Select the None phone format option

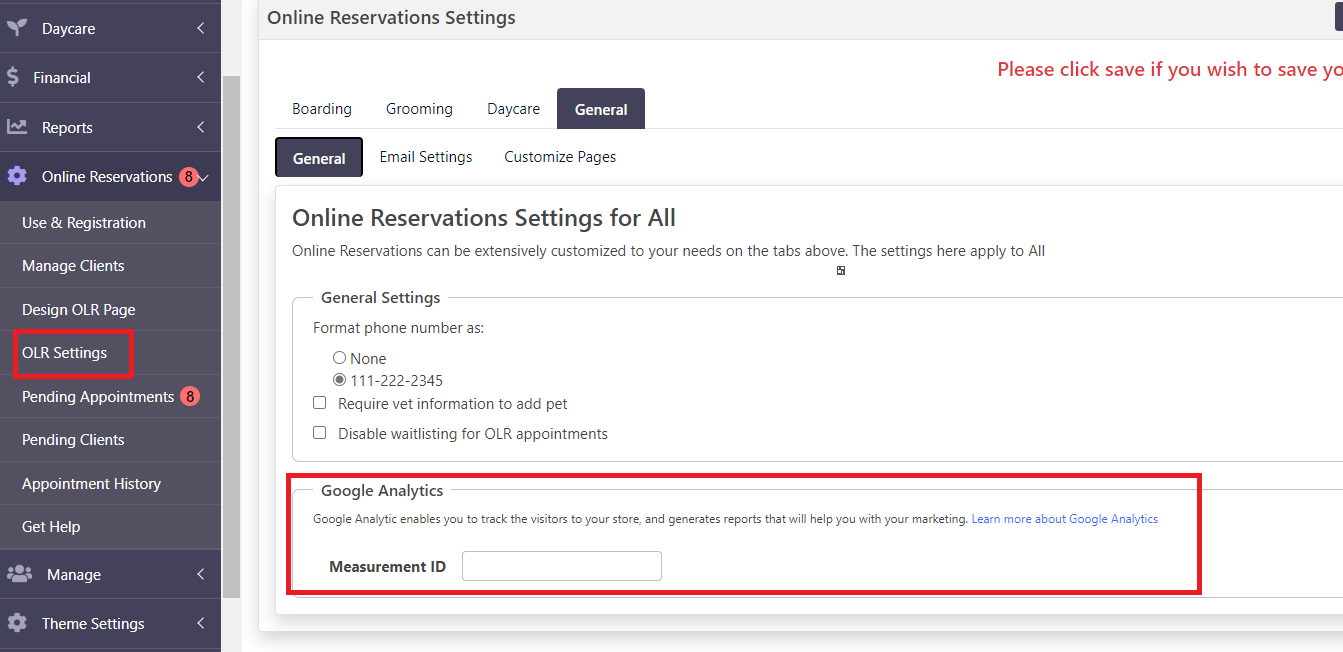(339, 358)
